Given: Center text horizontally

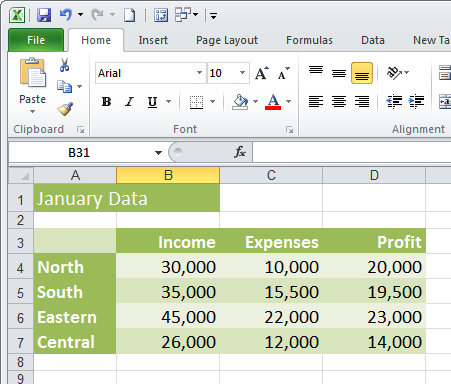Looking at the screenshot, I should point(339,101).
